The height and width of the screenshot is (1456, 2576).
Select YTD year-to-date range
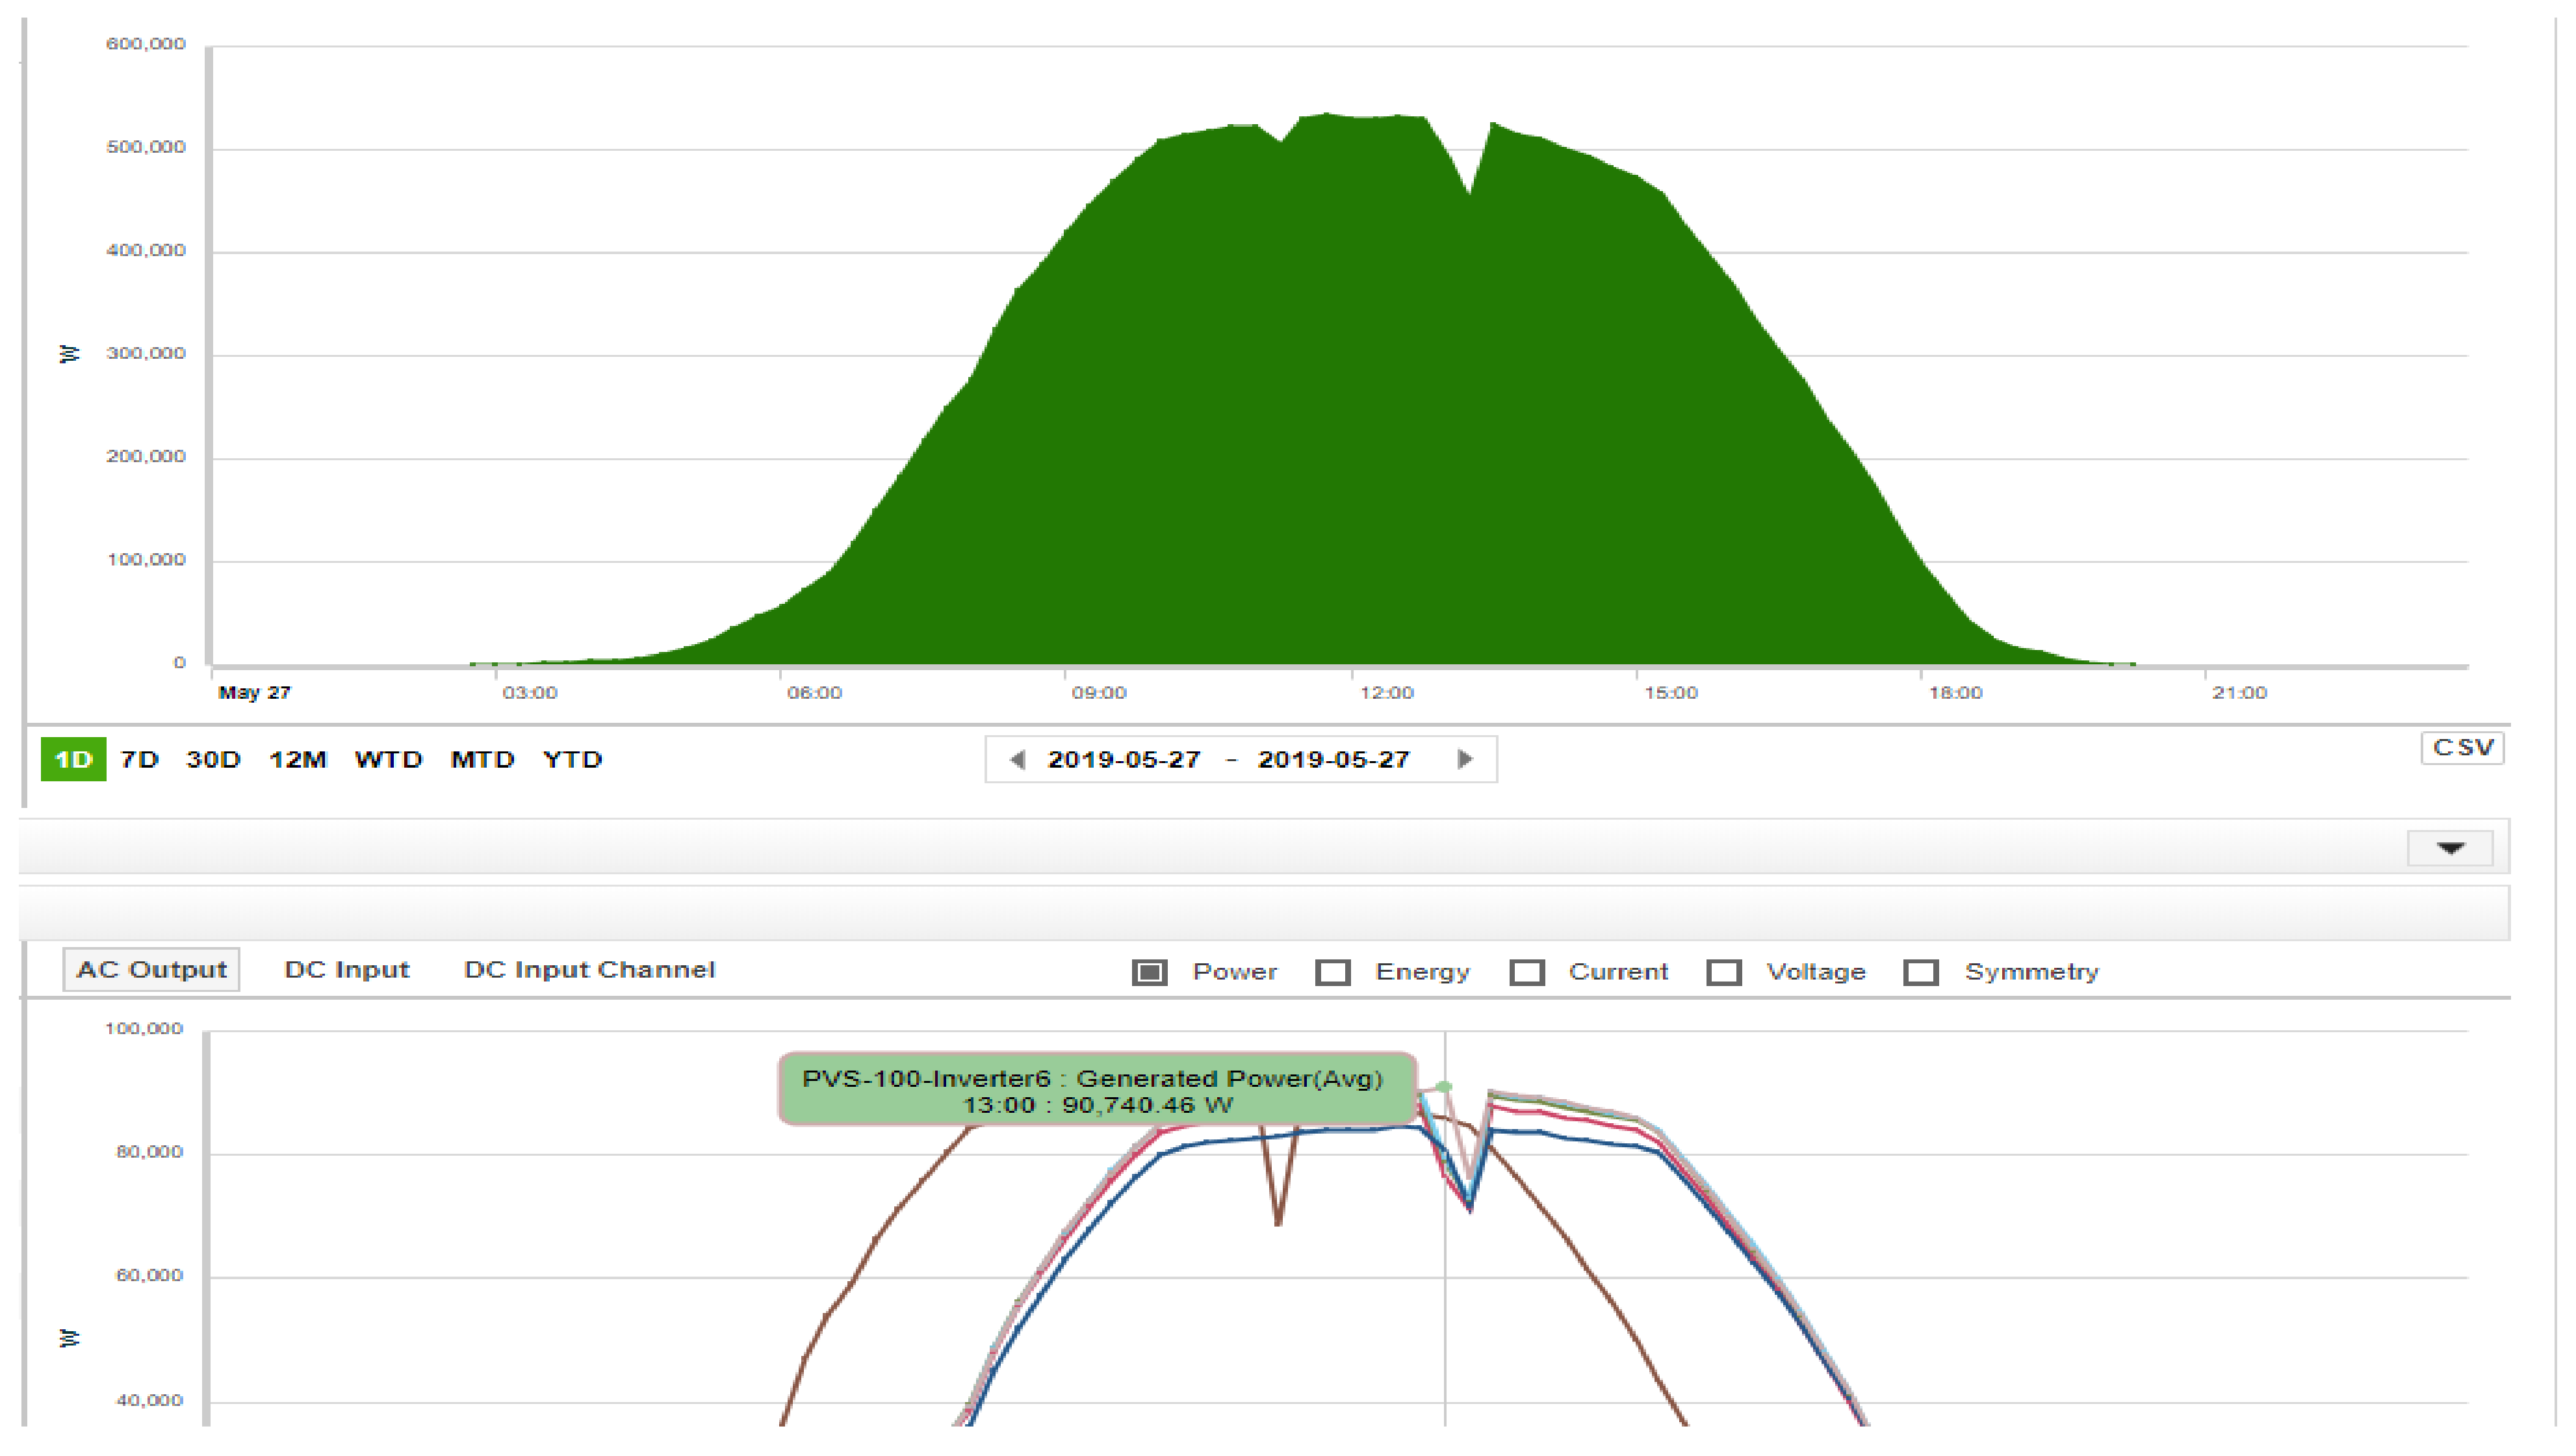point(572,759)
